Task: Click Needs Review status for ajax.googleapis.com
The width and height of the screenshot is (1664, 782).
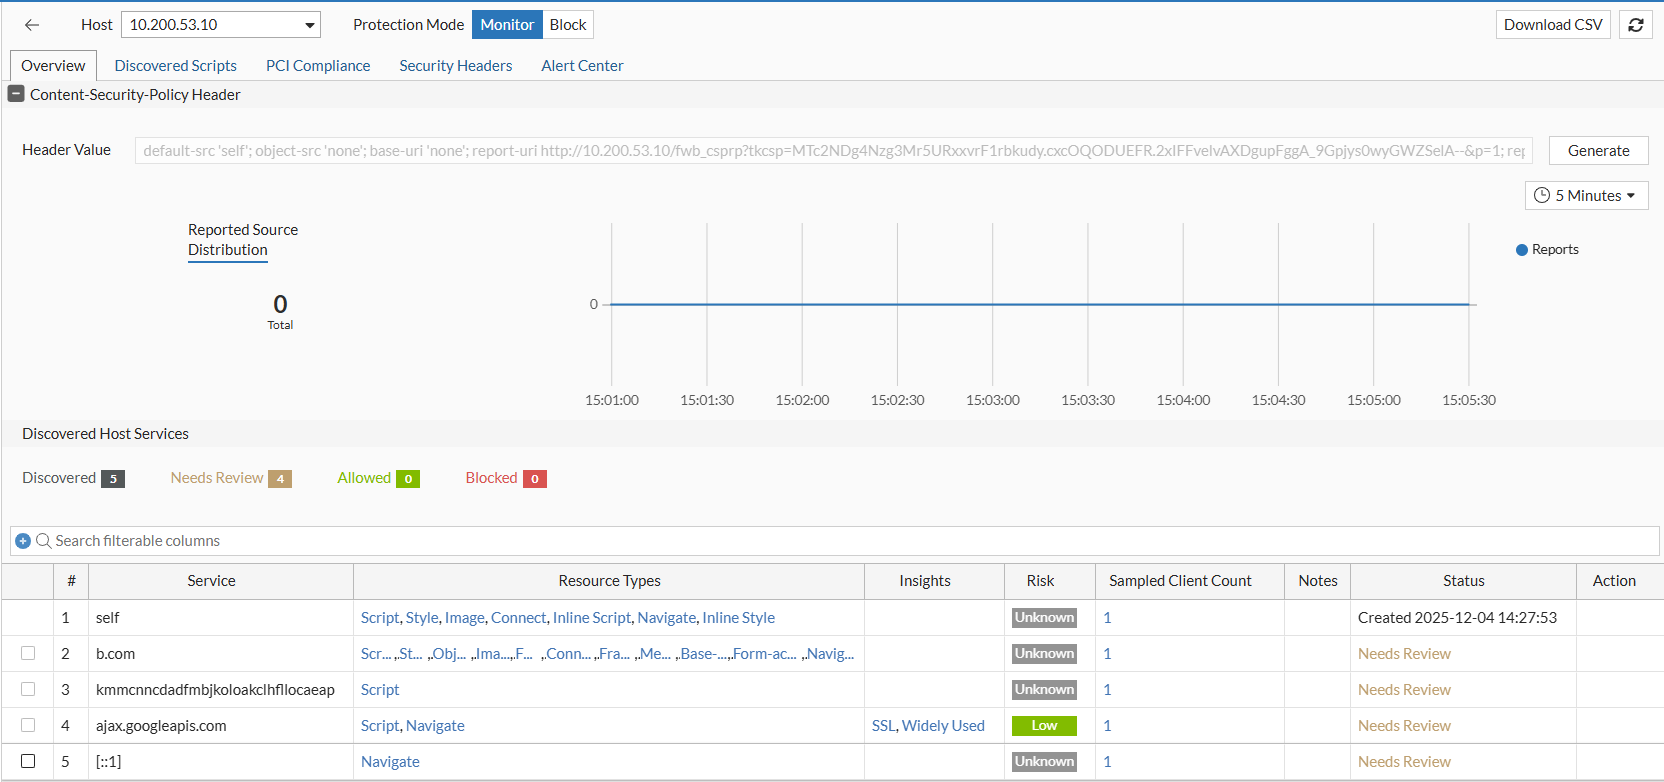Action: [1404, 726]
